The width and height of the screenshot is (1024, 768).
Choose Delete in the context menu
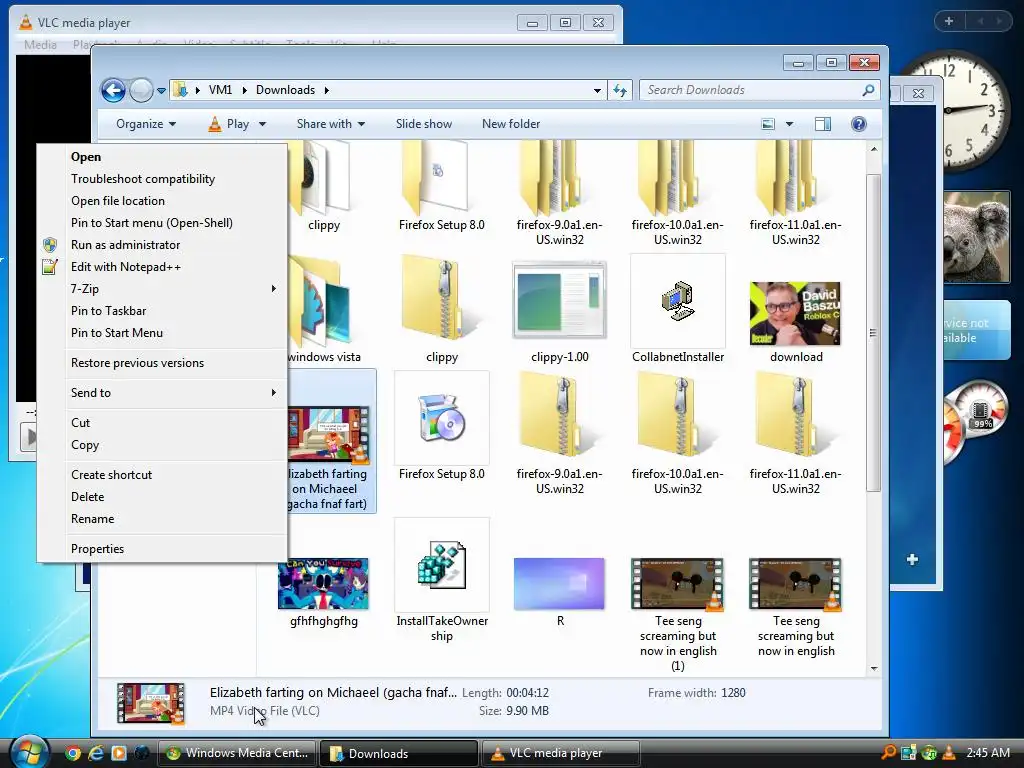[x=162, y=497]
